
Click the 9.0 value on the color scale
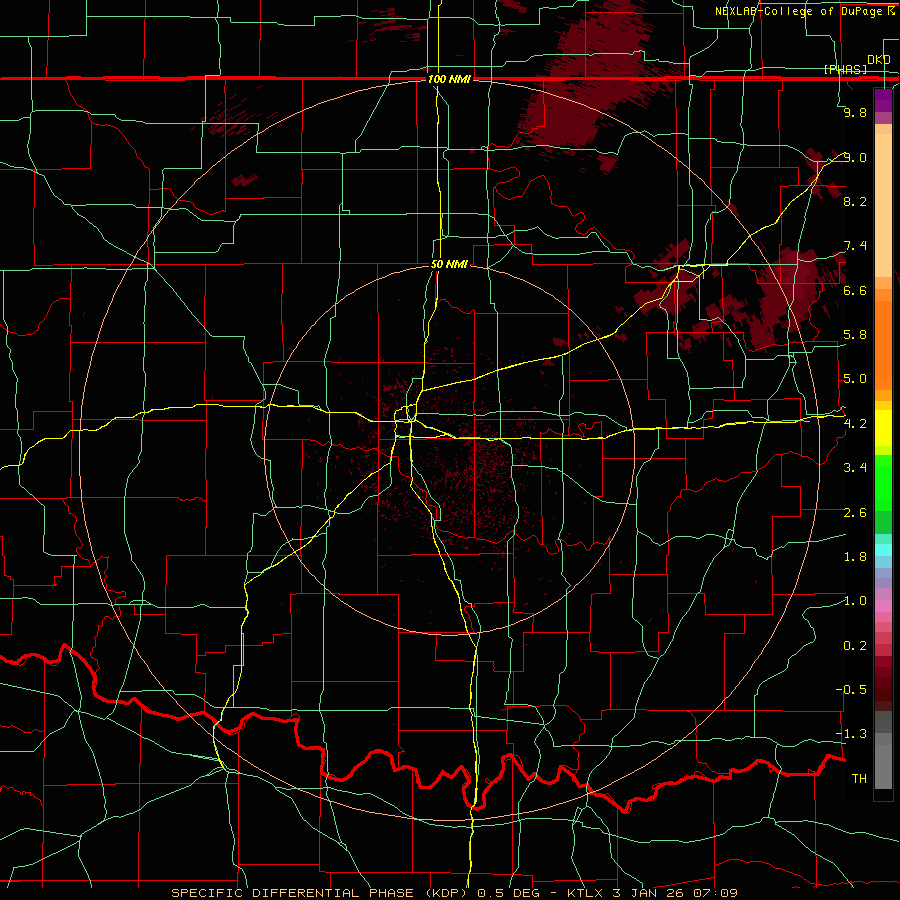click(855, 157)
